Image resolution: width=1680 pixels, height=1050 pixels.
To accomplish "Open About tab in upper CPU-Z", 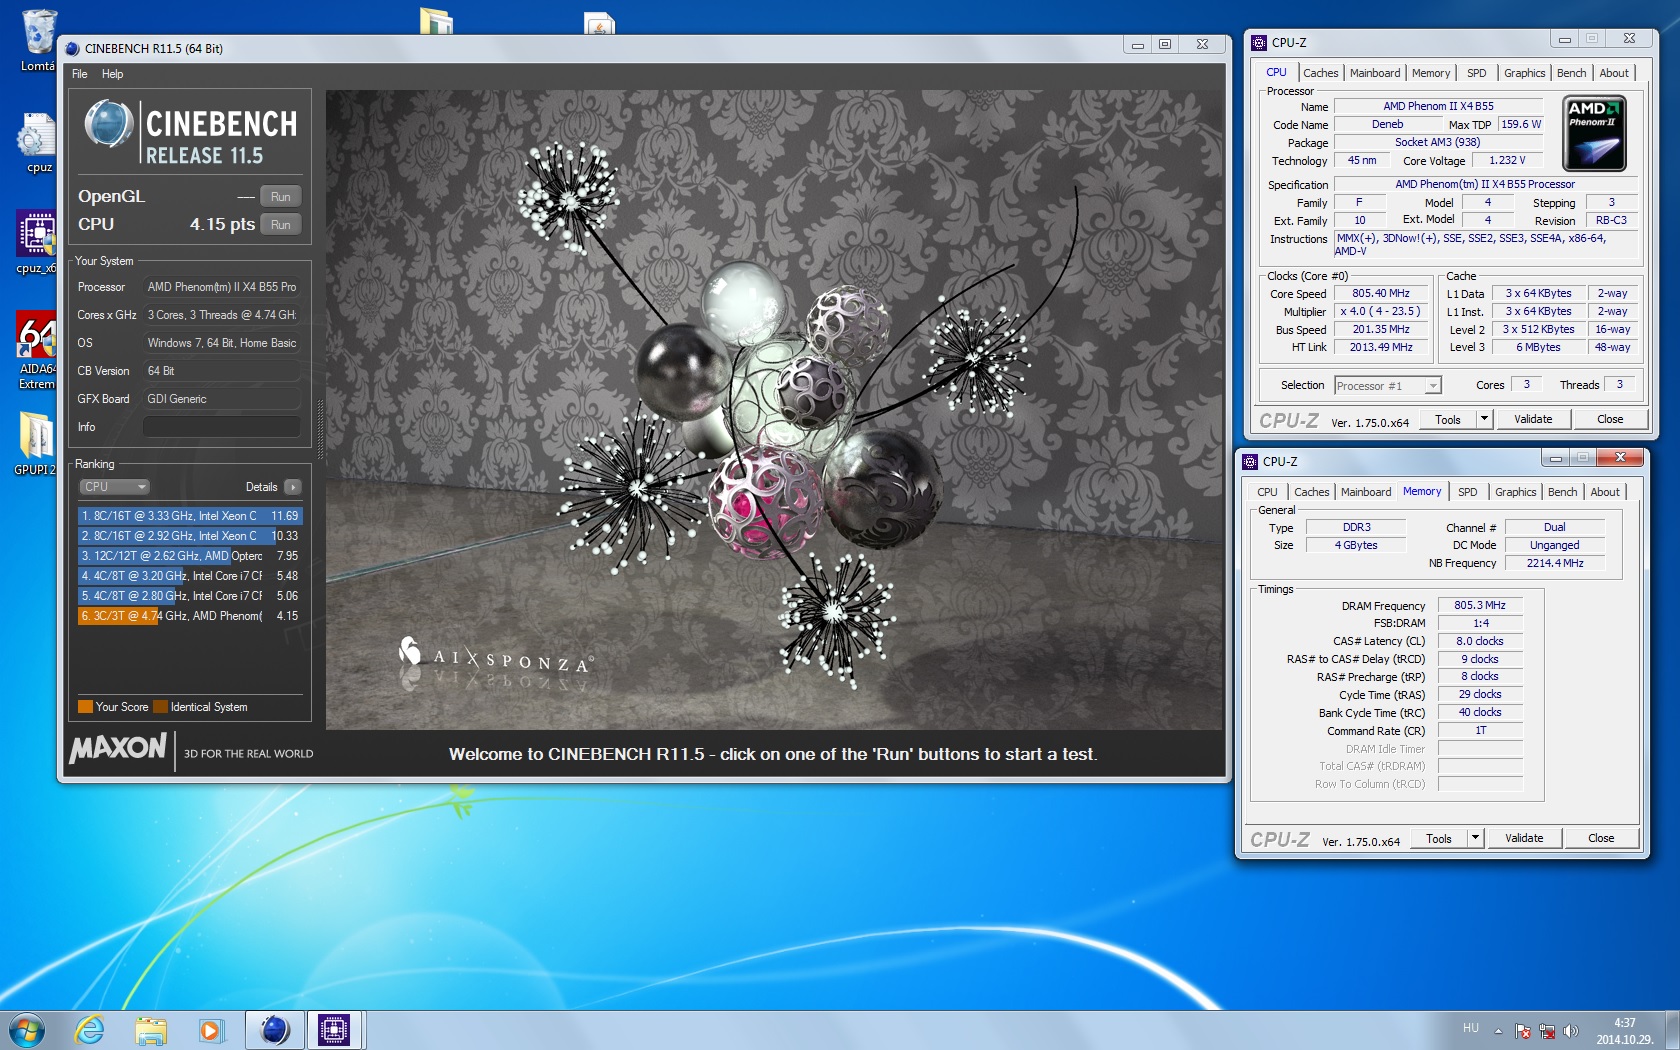I will point(1613,73).
